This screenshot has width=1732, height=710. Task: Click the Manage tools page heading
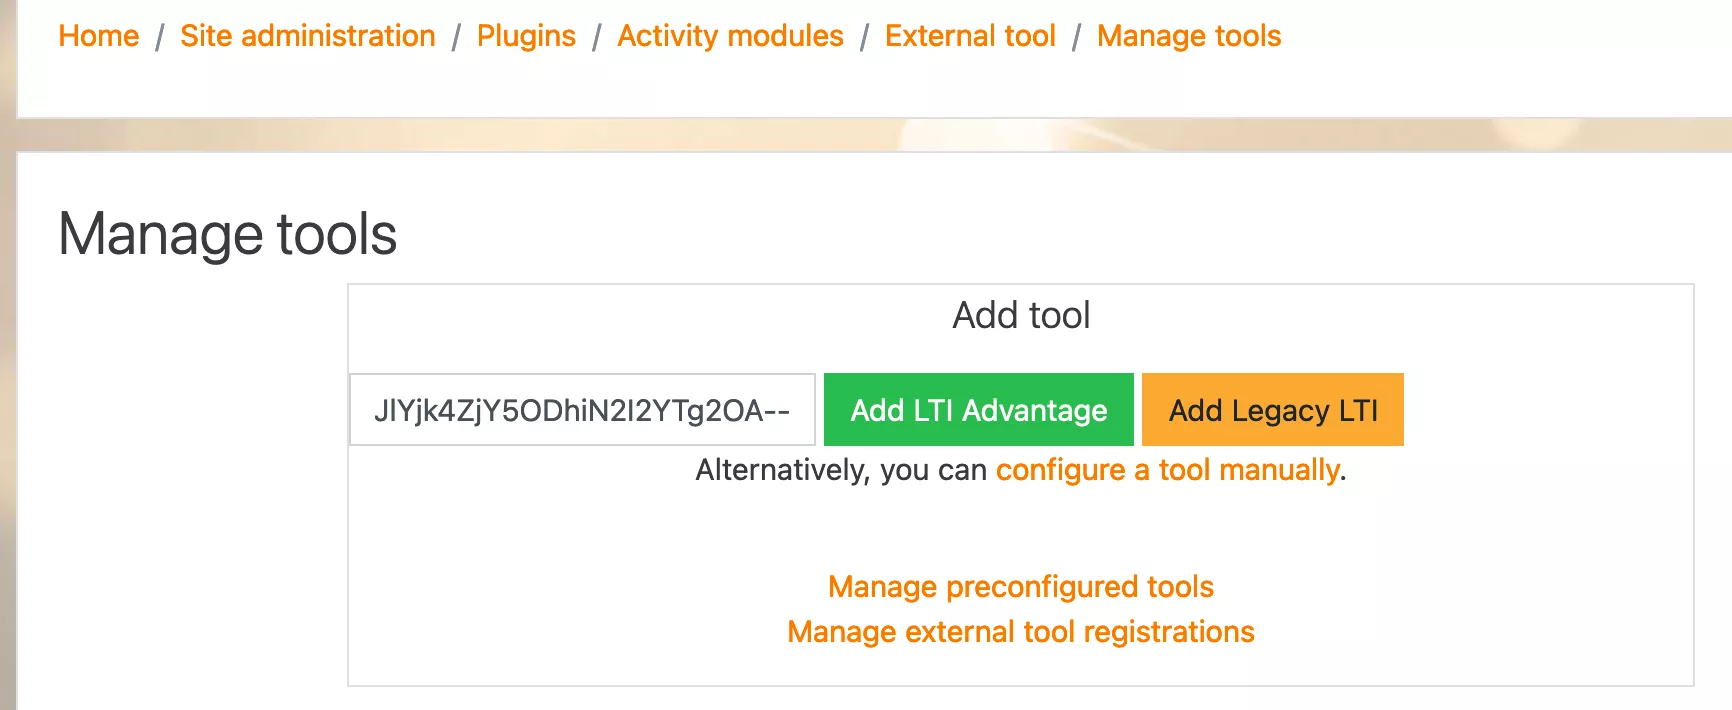point(228,234)
